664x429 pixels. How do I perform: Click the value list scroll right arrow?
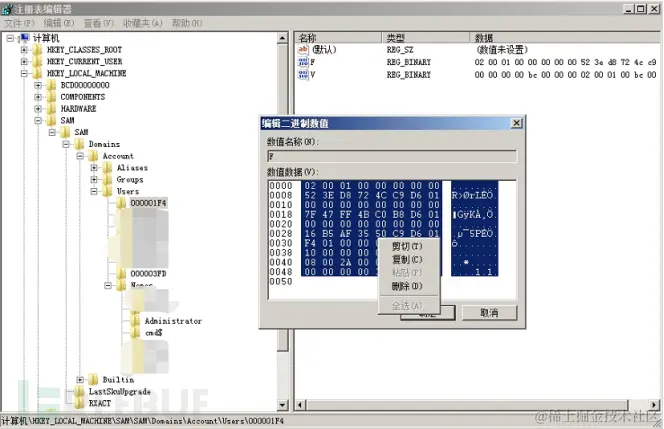654,405
